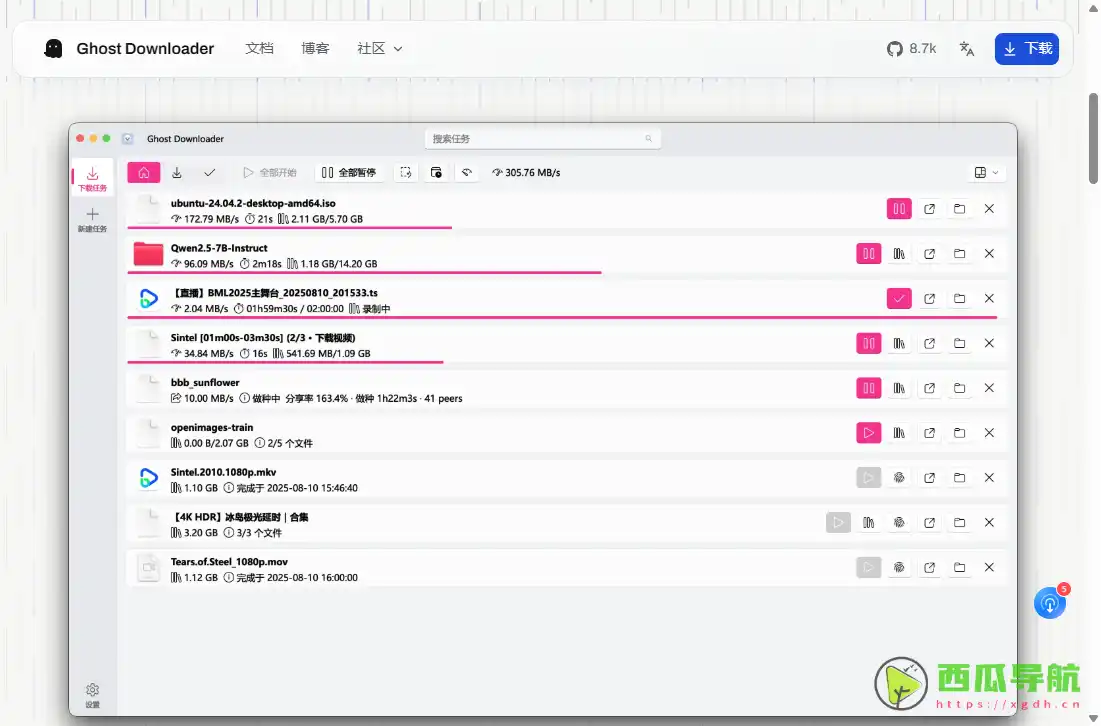Click the red folder thumbnail of Qwen2.5-7B-Instruct
Screen dimensions: 1101x726
tap(148, 253)
